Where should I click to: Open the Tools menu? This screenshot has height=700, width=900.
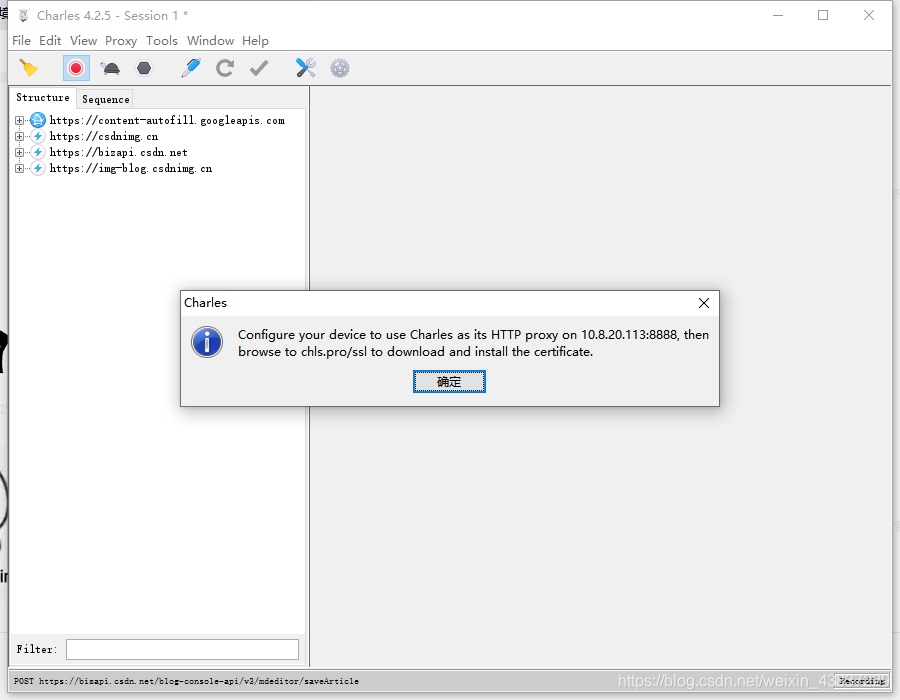point(162,41)
